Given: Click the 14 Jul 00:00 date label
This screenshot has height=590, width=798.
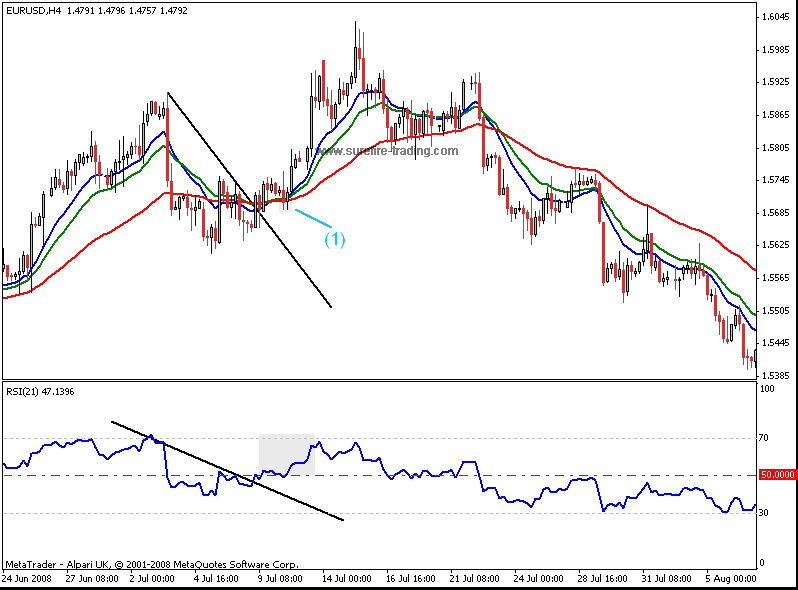Looking at the screenshot, I should pyautogui.click(x=347, y=579).
